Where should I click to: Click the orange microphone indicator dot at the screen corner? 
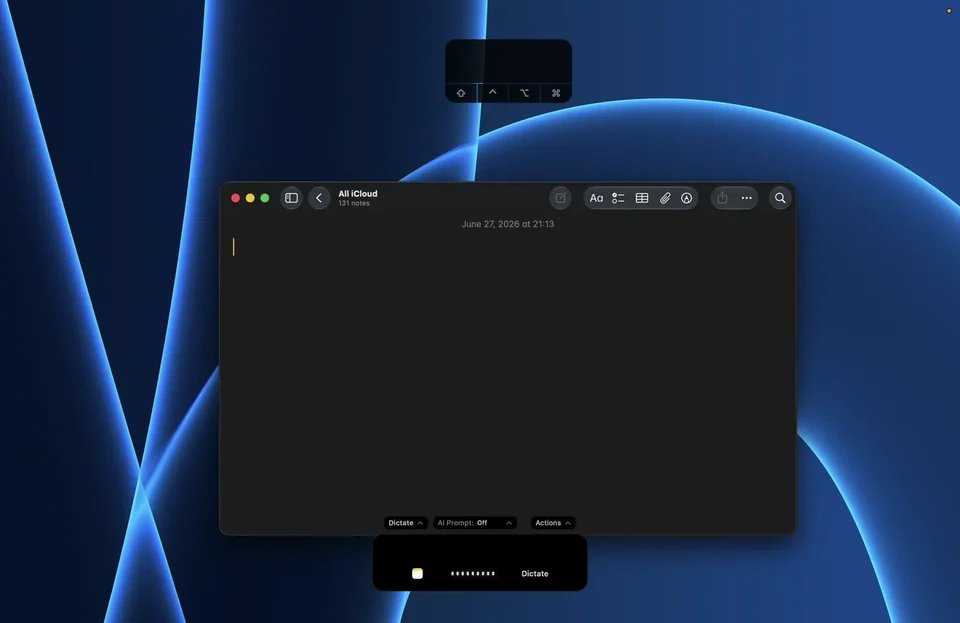[949, 10]
